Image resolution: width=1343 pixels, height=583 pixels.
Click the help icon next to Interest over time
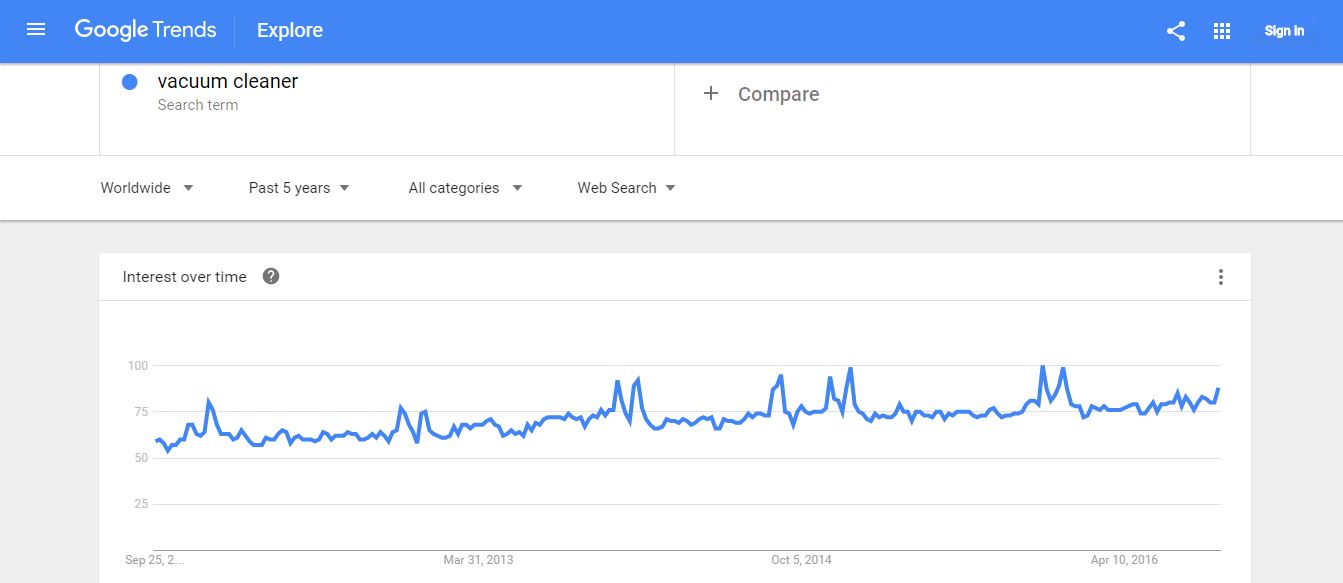tap(270, 276)
